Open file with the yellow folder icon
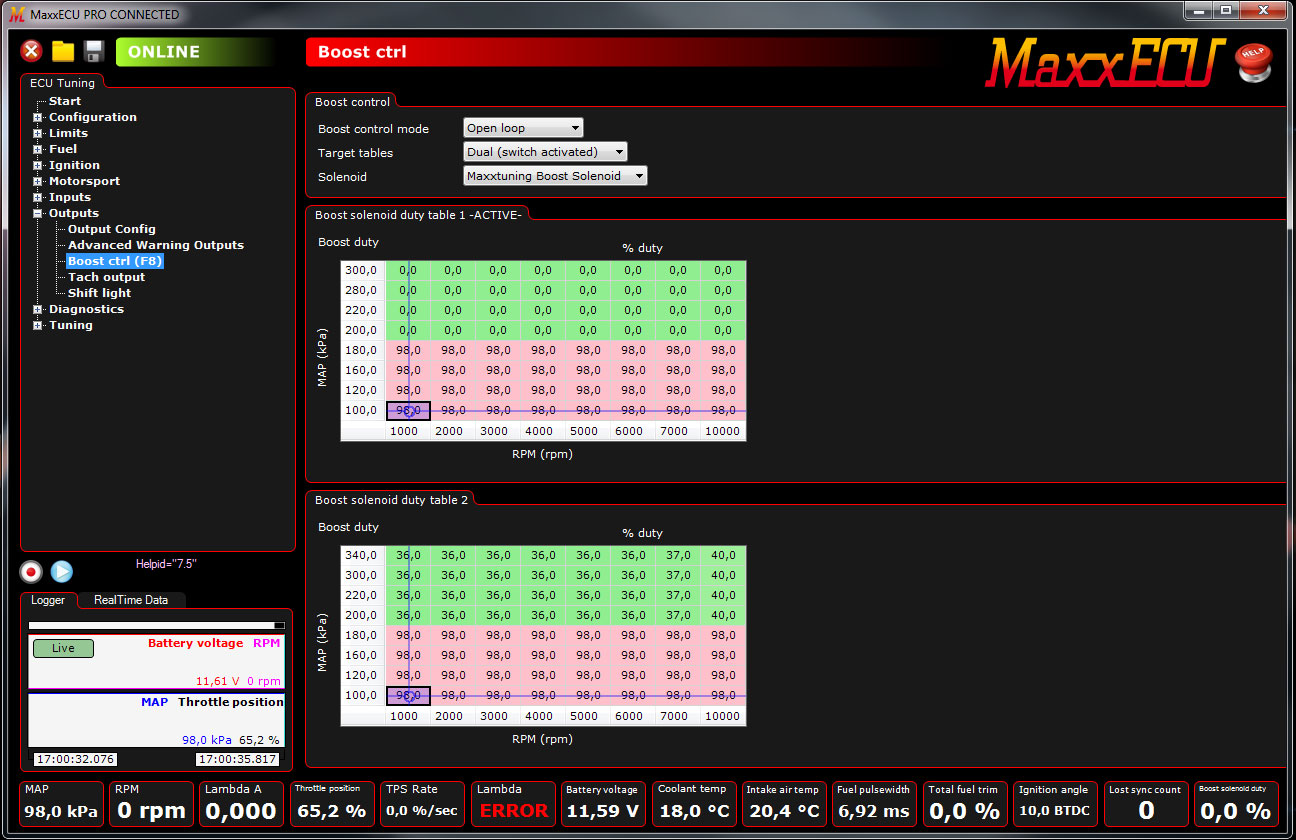This screenshot has height=840, width=1296. pyautogui.click(x=63, y=51)
